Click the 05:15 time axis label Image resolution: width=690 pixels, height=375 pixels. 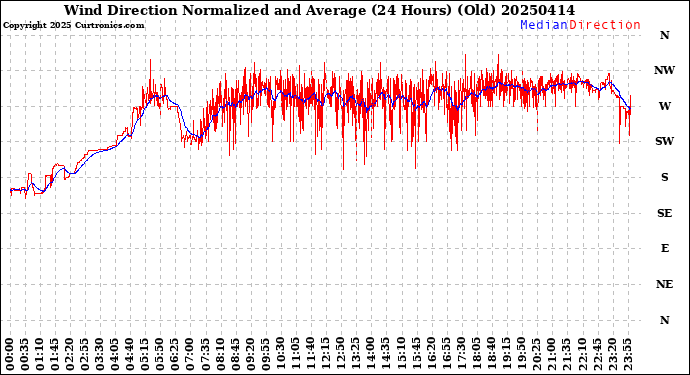pos(145,354)
